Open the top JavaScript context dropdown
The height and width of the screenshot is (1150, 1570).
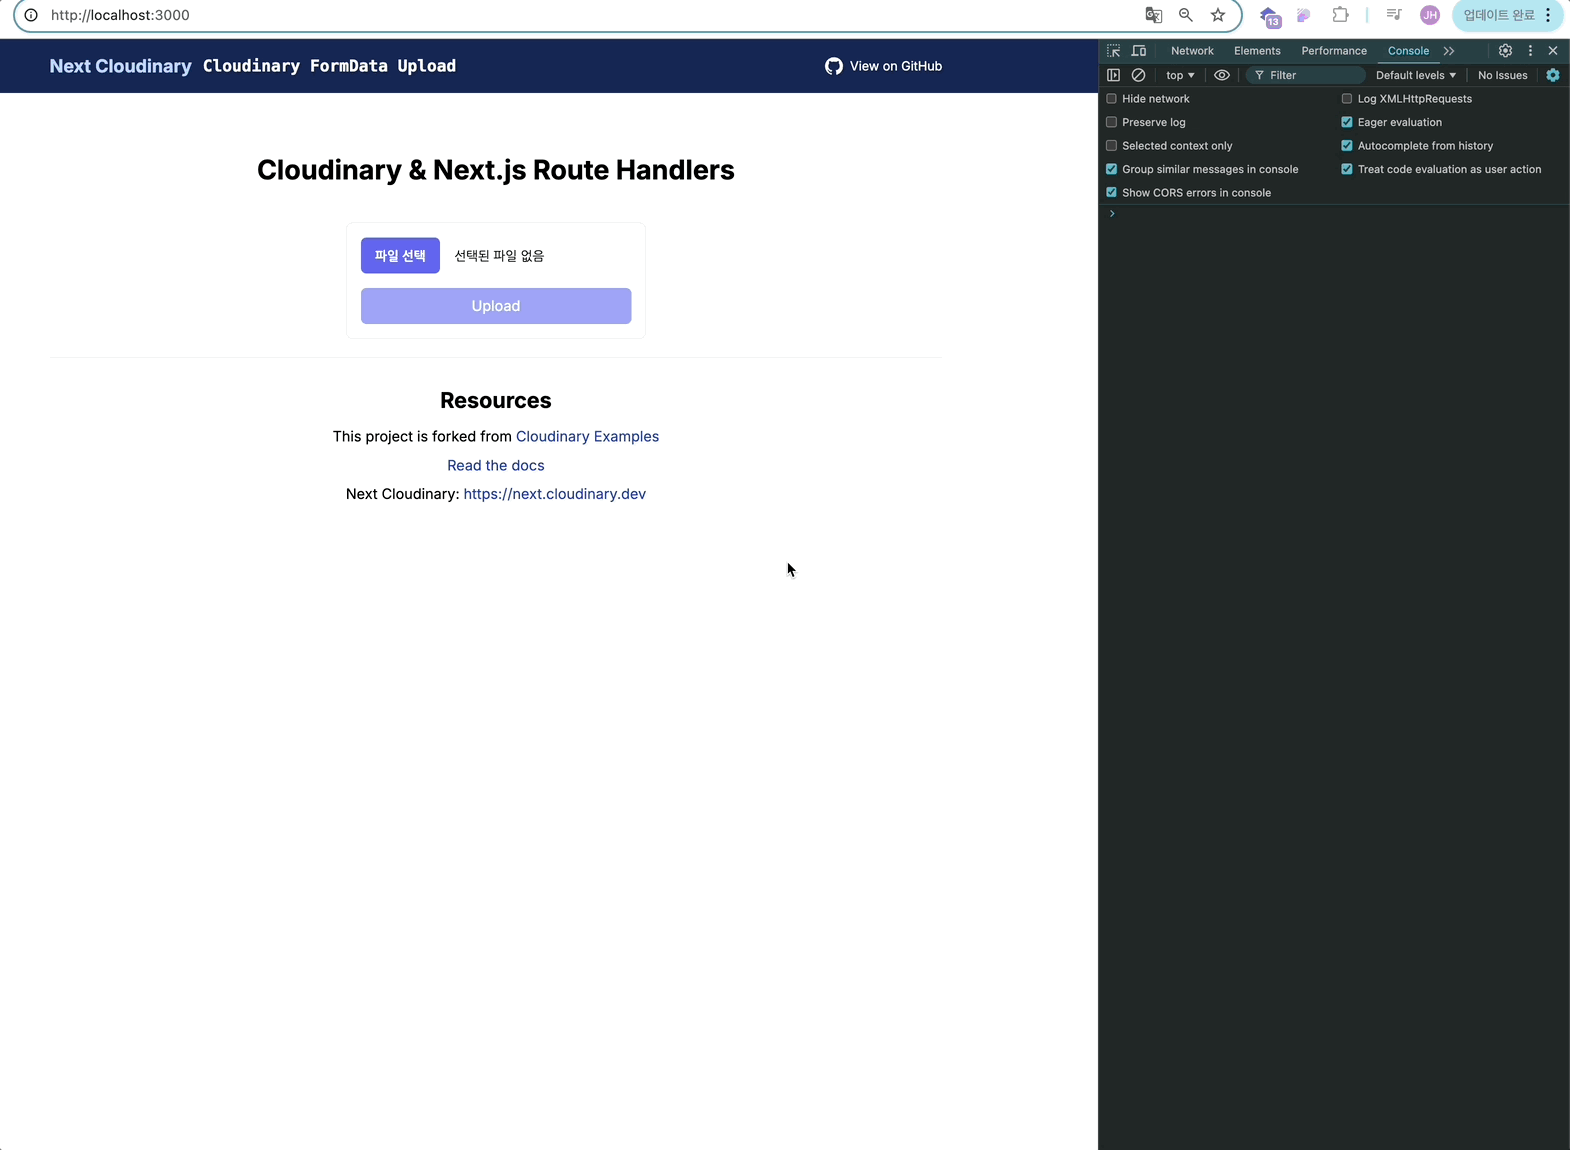click(1180, 75)
